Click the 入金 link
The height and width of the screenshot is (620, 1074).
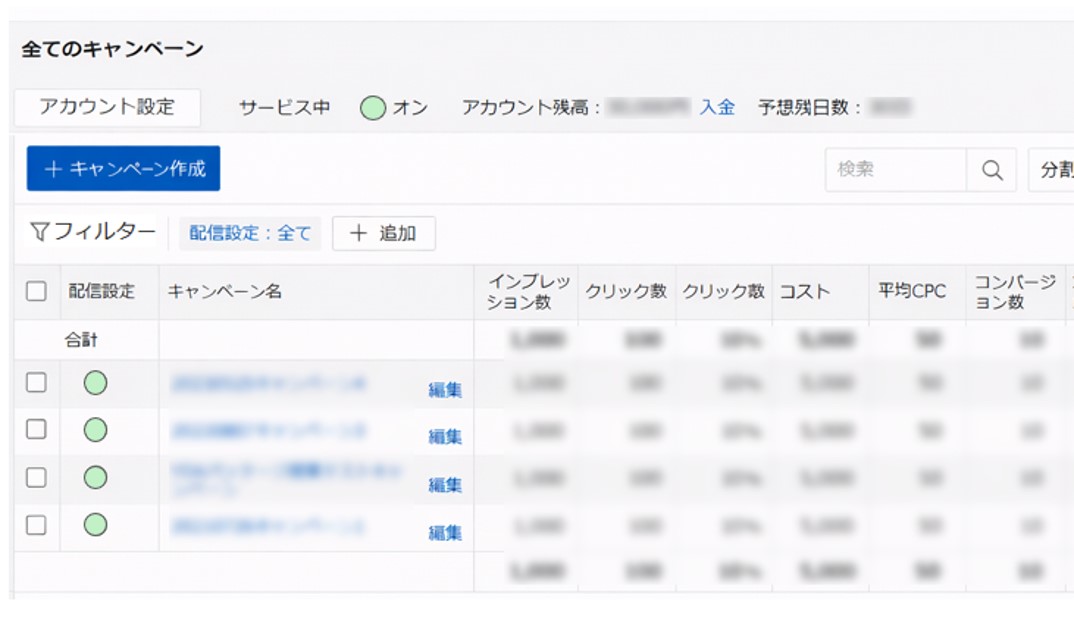717,108
